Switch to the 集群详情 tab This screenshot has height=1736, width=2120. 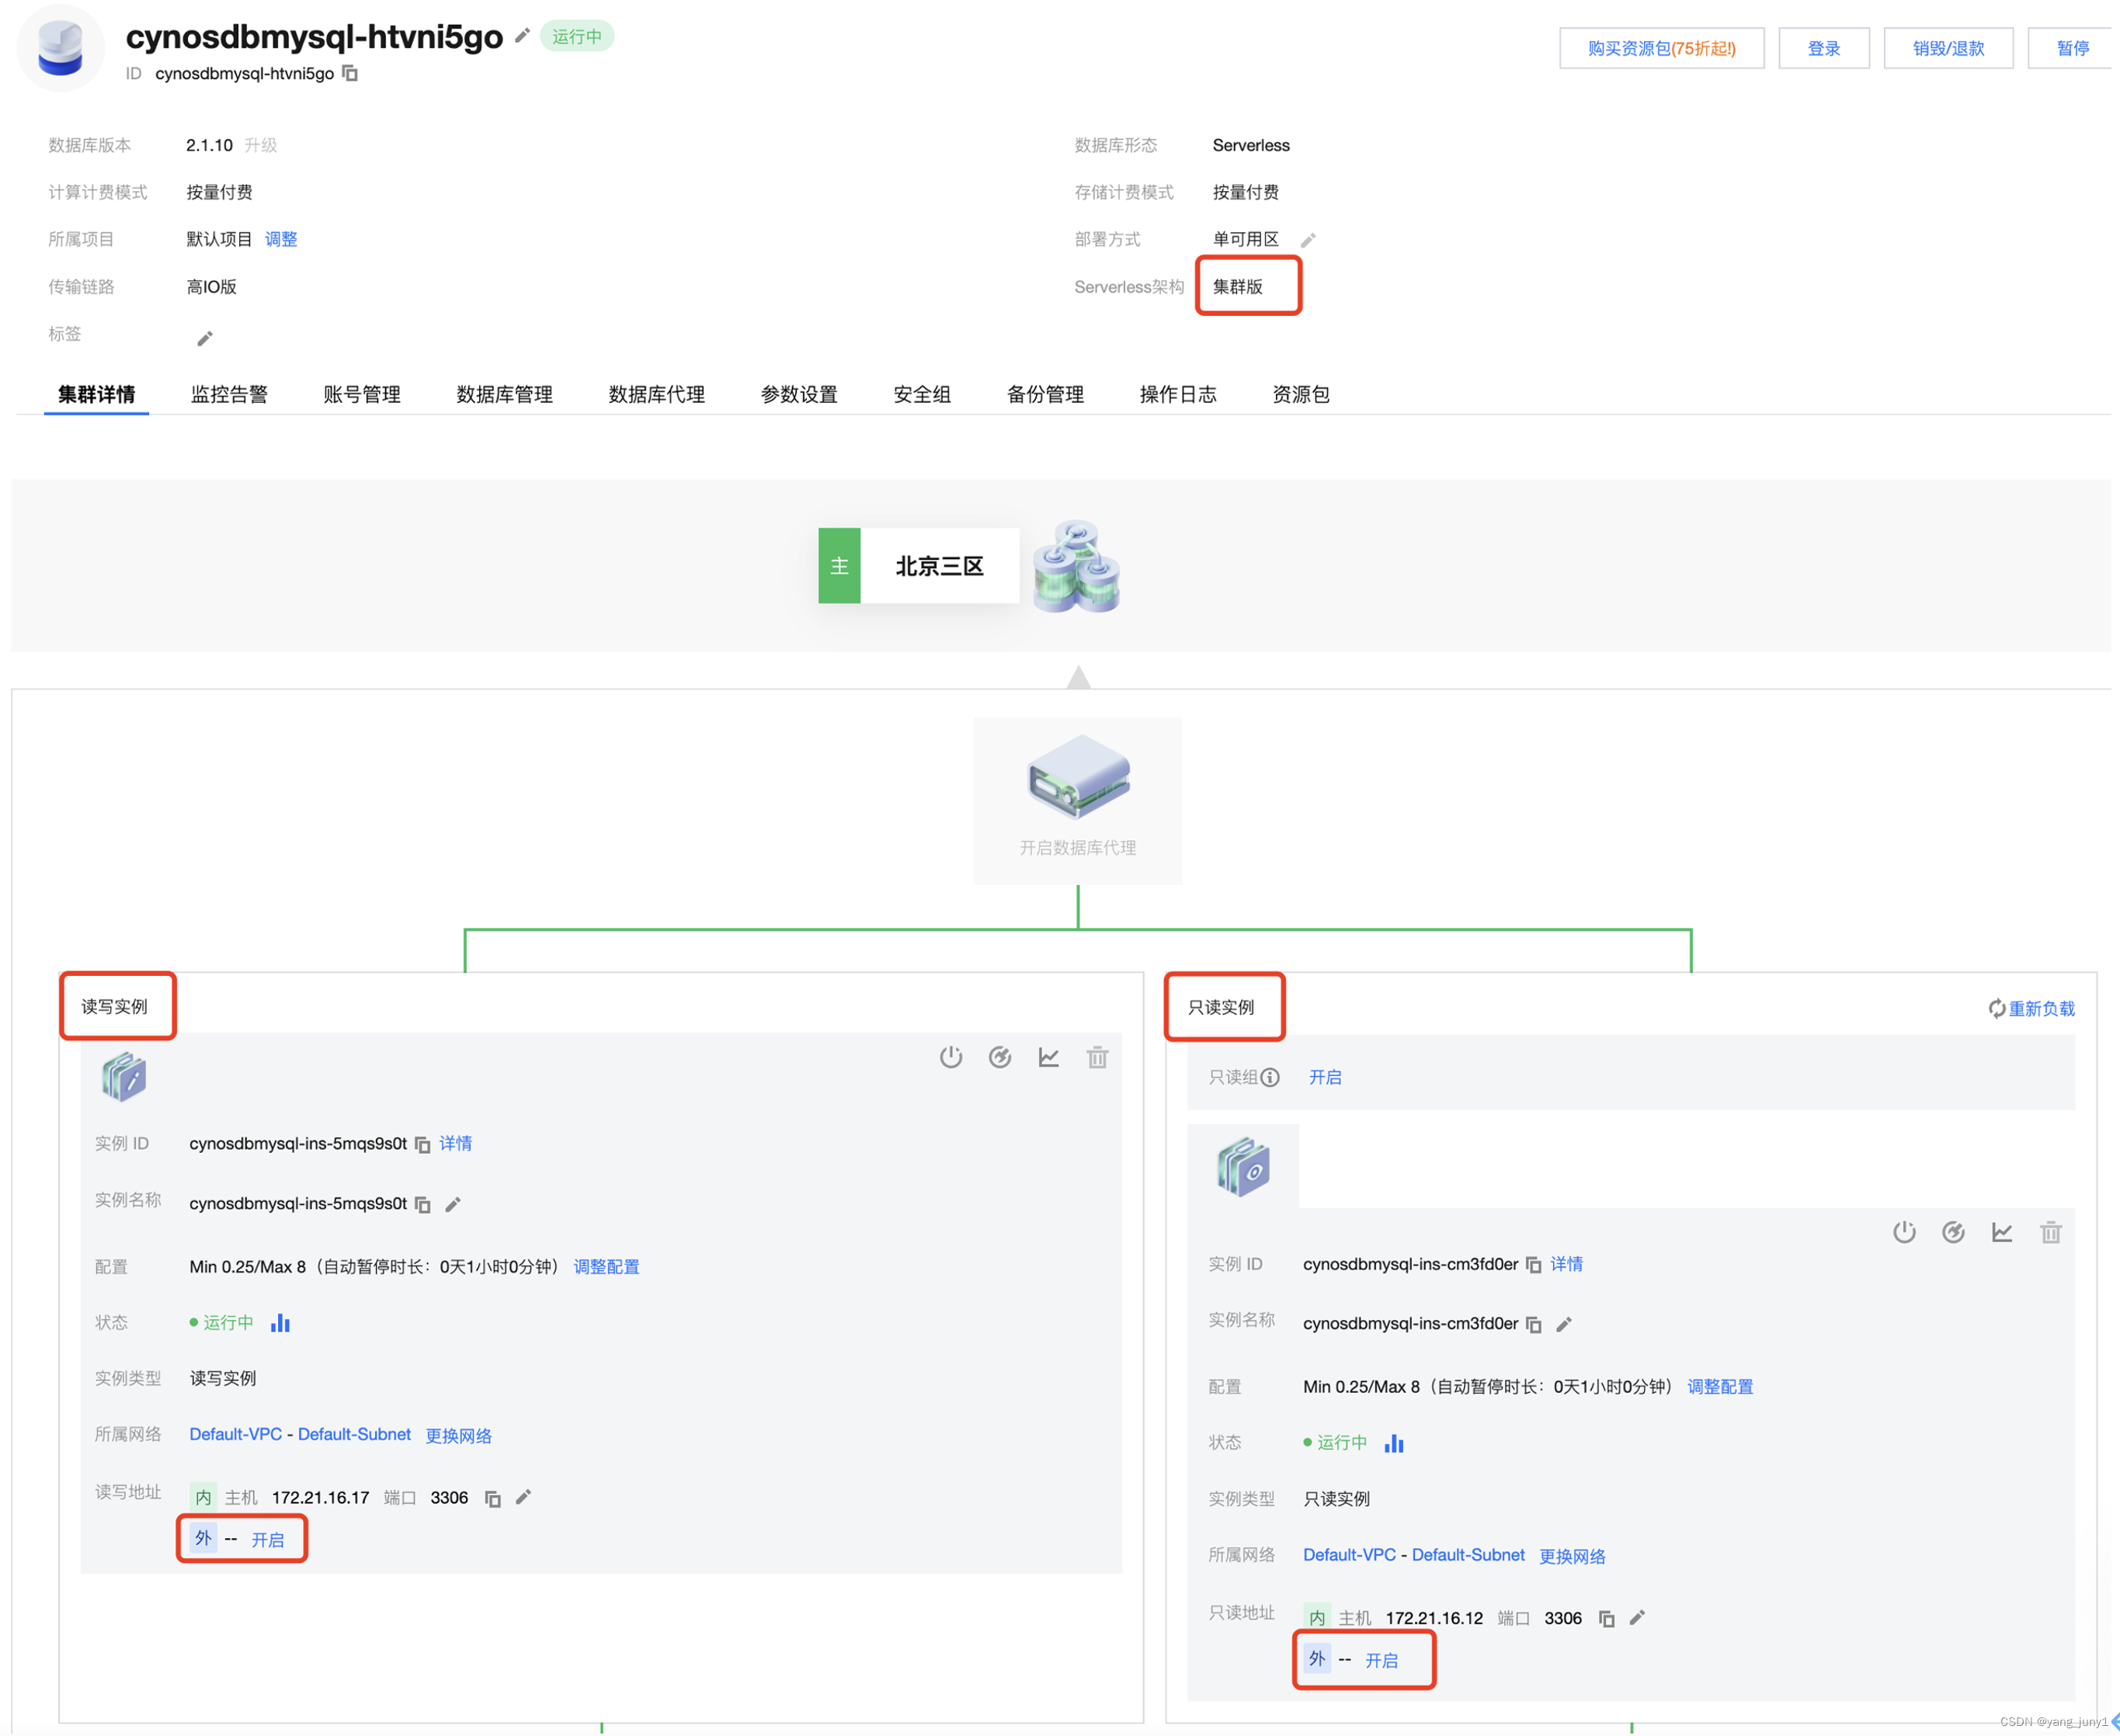click(97, 394)
